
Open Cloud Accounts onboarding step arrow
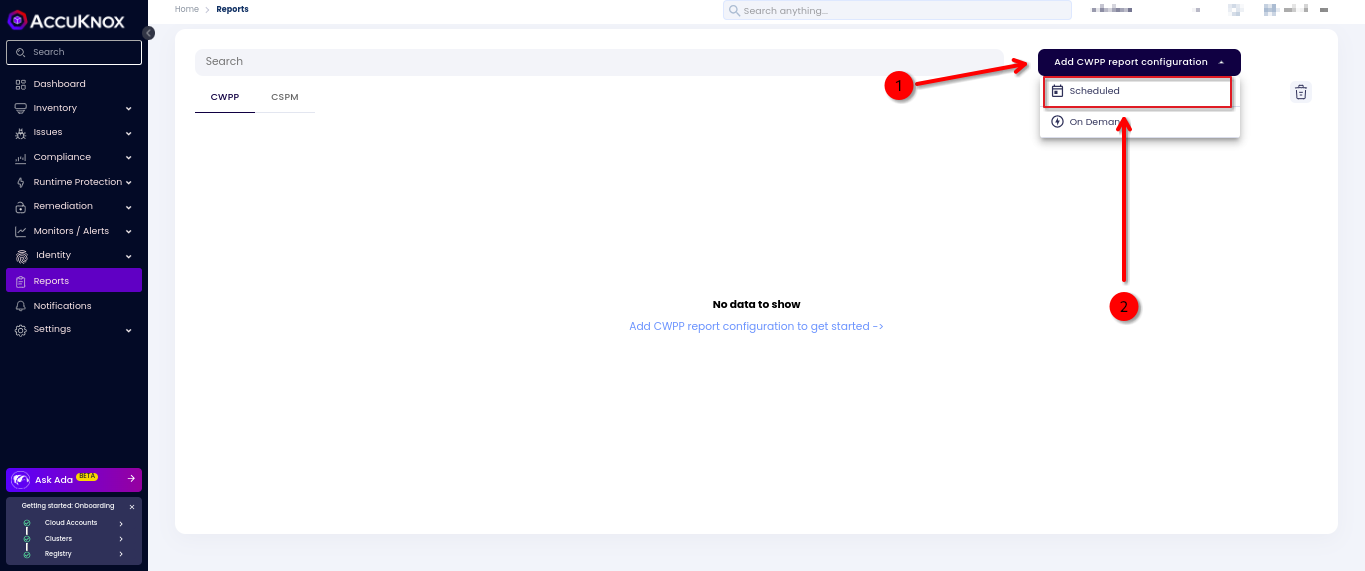click(x=121, y=523)
